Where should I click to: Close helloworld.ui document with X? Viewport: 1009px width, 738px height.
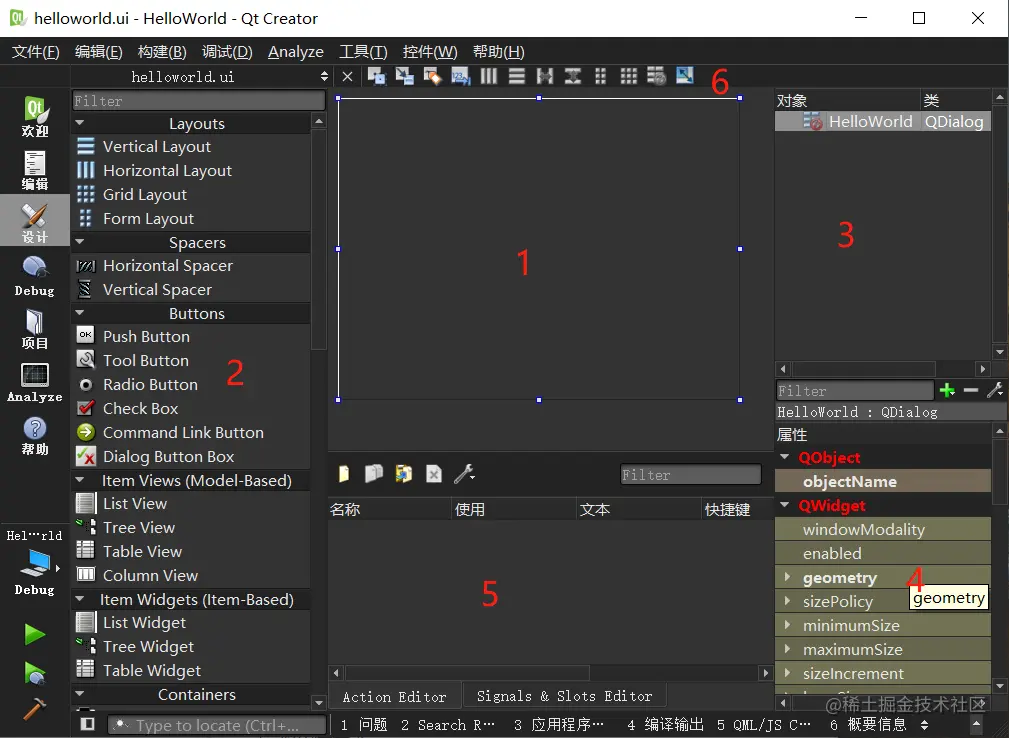[x=347, y=77]
